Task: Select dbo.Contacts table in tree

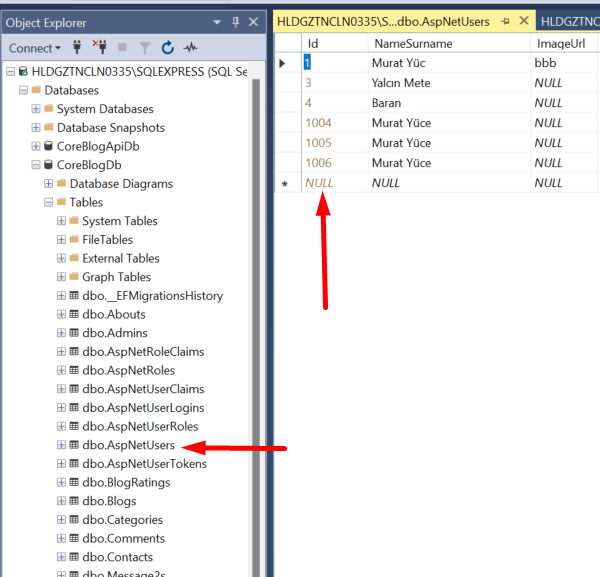Action: click(117, 557)
